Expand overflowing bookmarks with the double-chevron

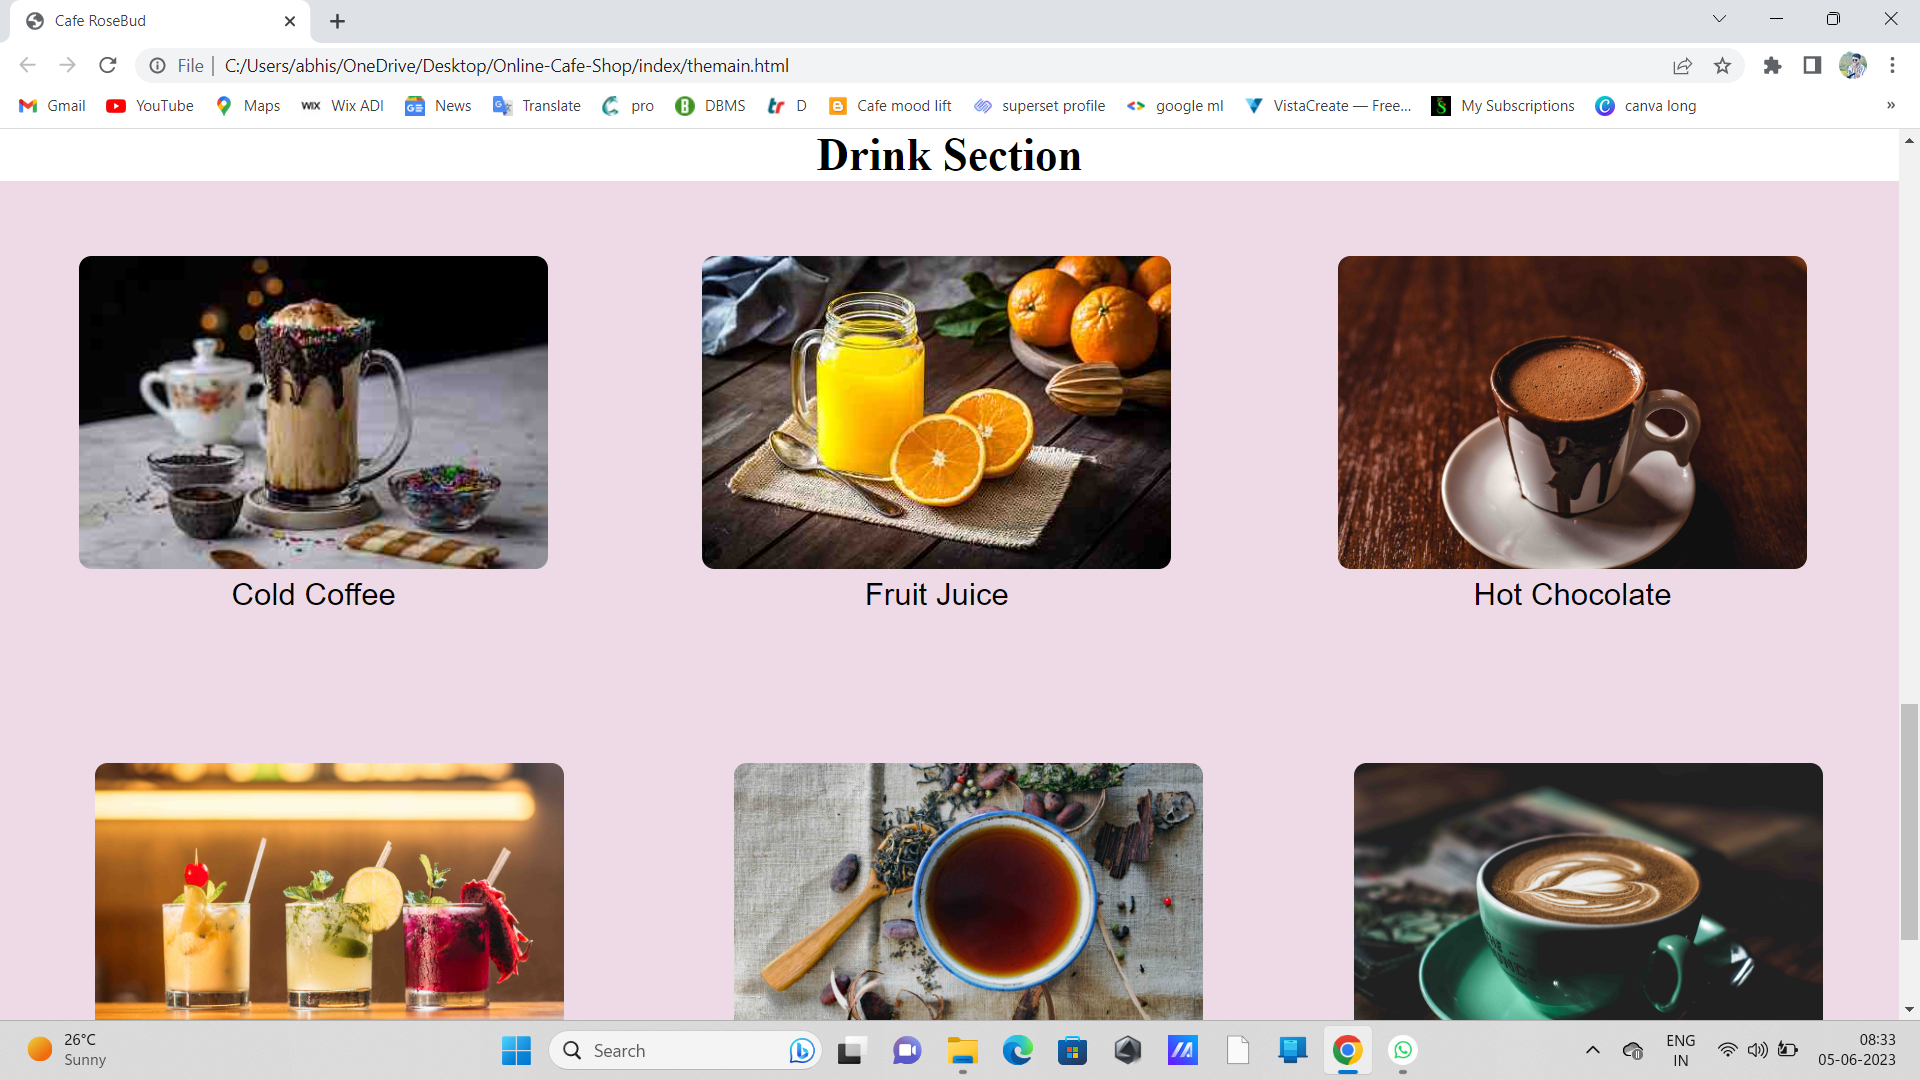coord(1890,105)
